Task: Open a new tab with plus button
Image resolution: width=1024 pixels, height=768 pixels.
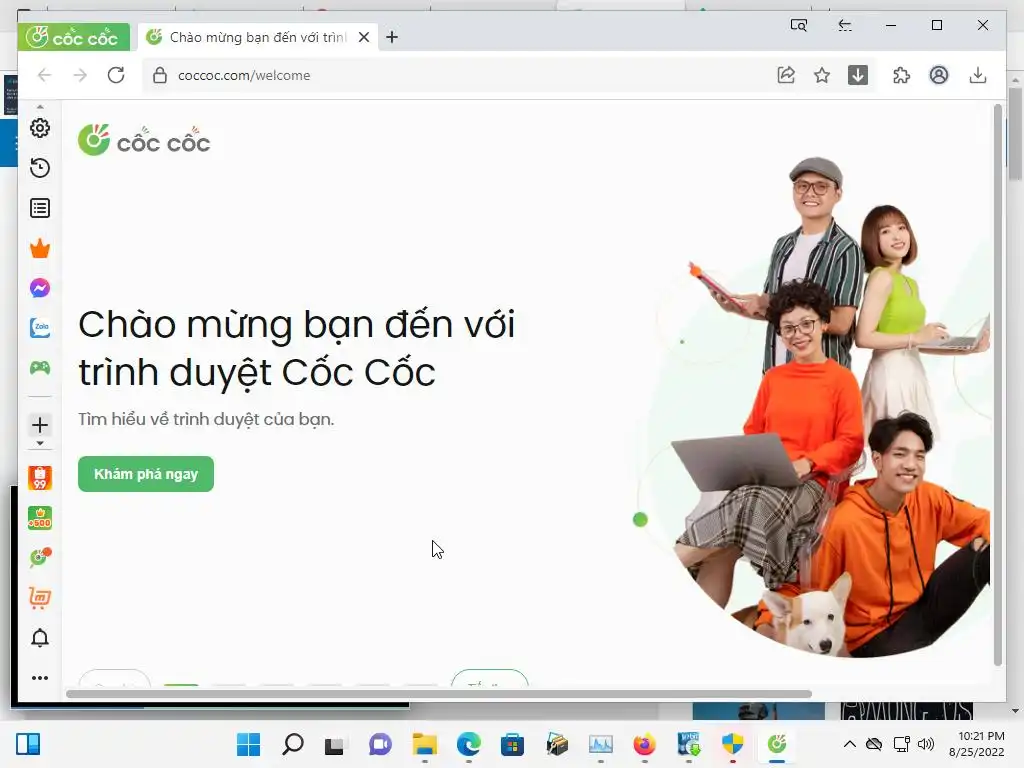Action: click(392, 37)
